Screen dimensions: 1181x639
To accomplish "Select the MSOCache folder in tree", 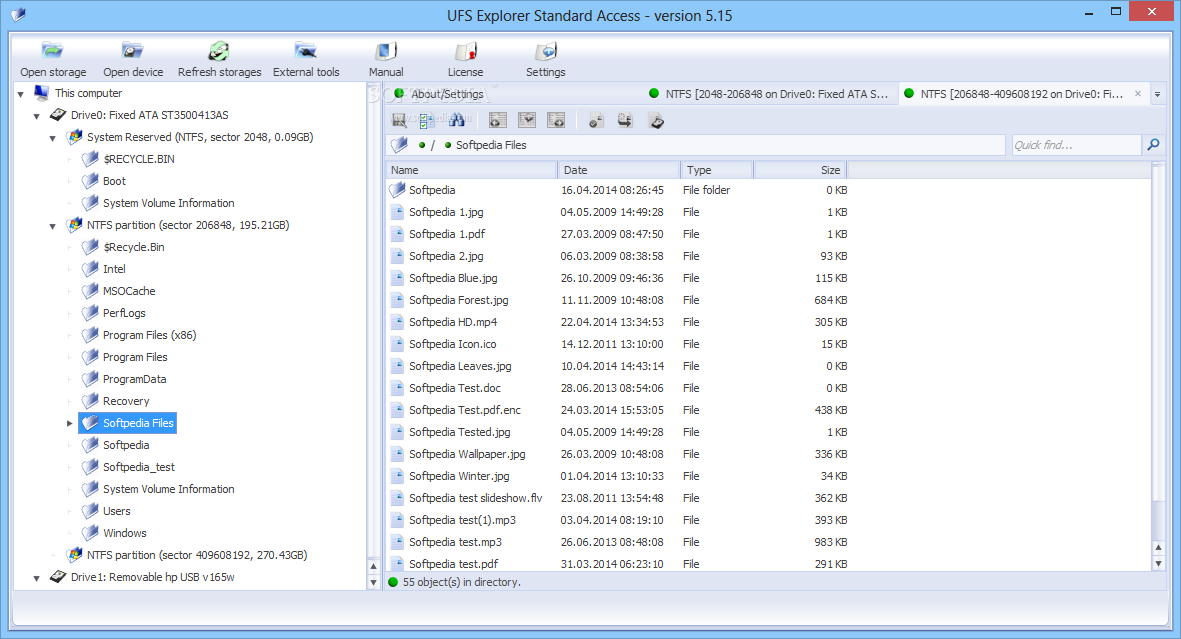I will (x=129, y=291).
